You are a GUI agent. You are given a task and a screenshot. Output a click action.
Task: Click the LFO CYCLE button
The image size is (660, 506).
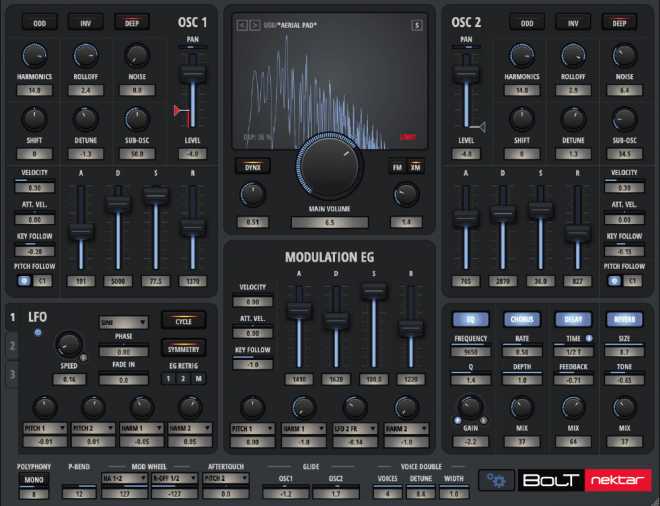coord(183,322)
